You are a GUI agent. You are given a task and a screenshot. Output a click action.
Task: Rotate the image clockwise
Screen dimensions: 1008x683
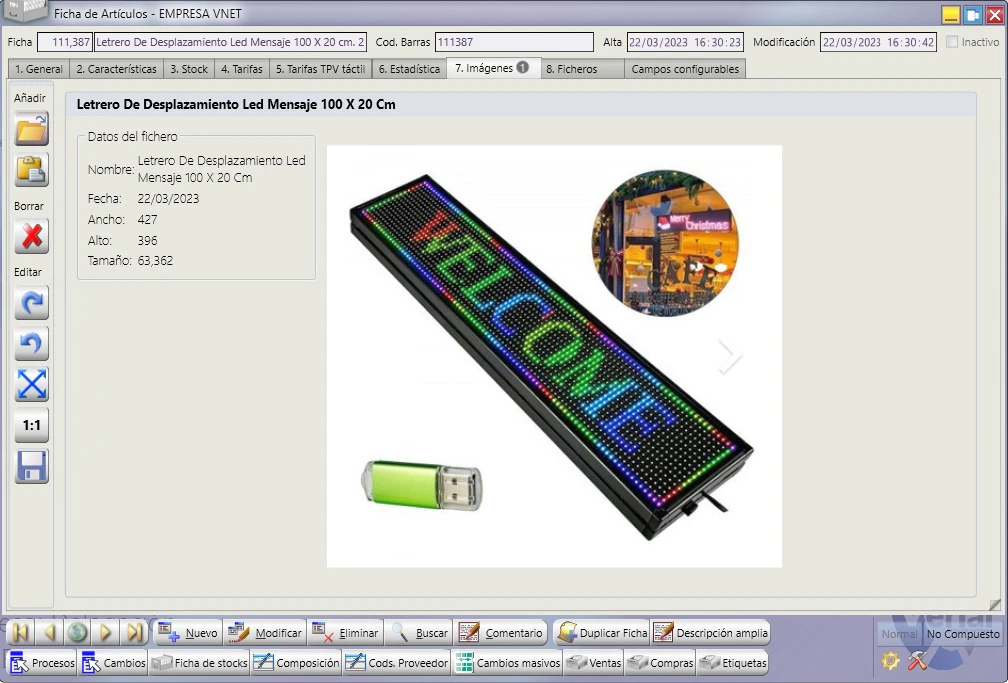point(32,302)
